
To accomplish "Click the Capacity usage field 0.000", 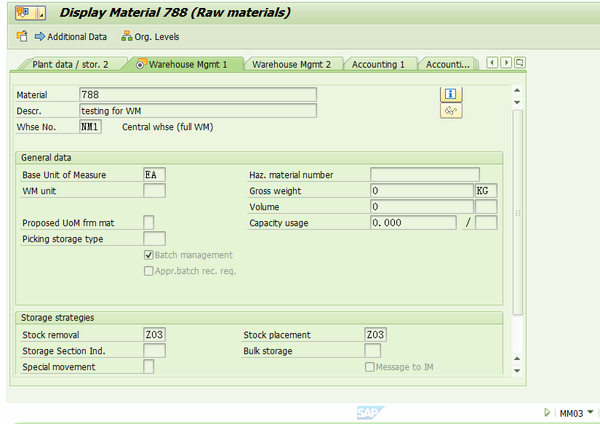I will 413,222.
